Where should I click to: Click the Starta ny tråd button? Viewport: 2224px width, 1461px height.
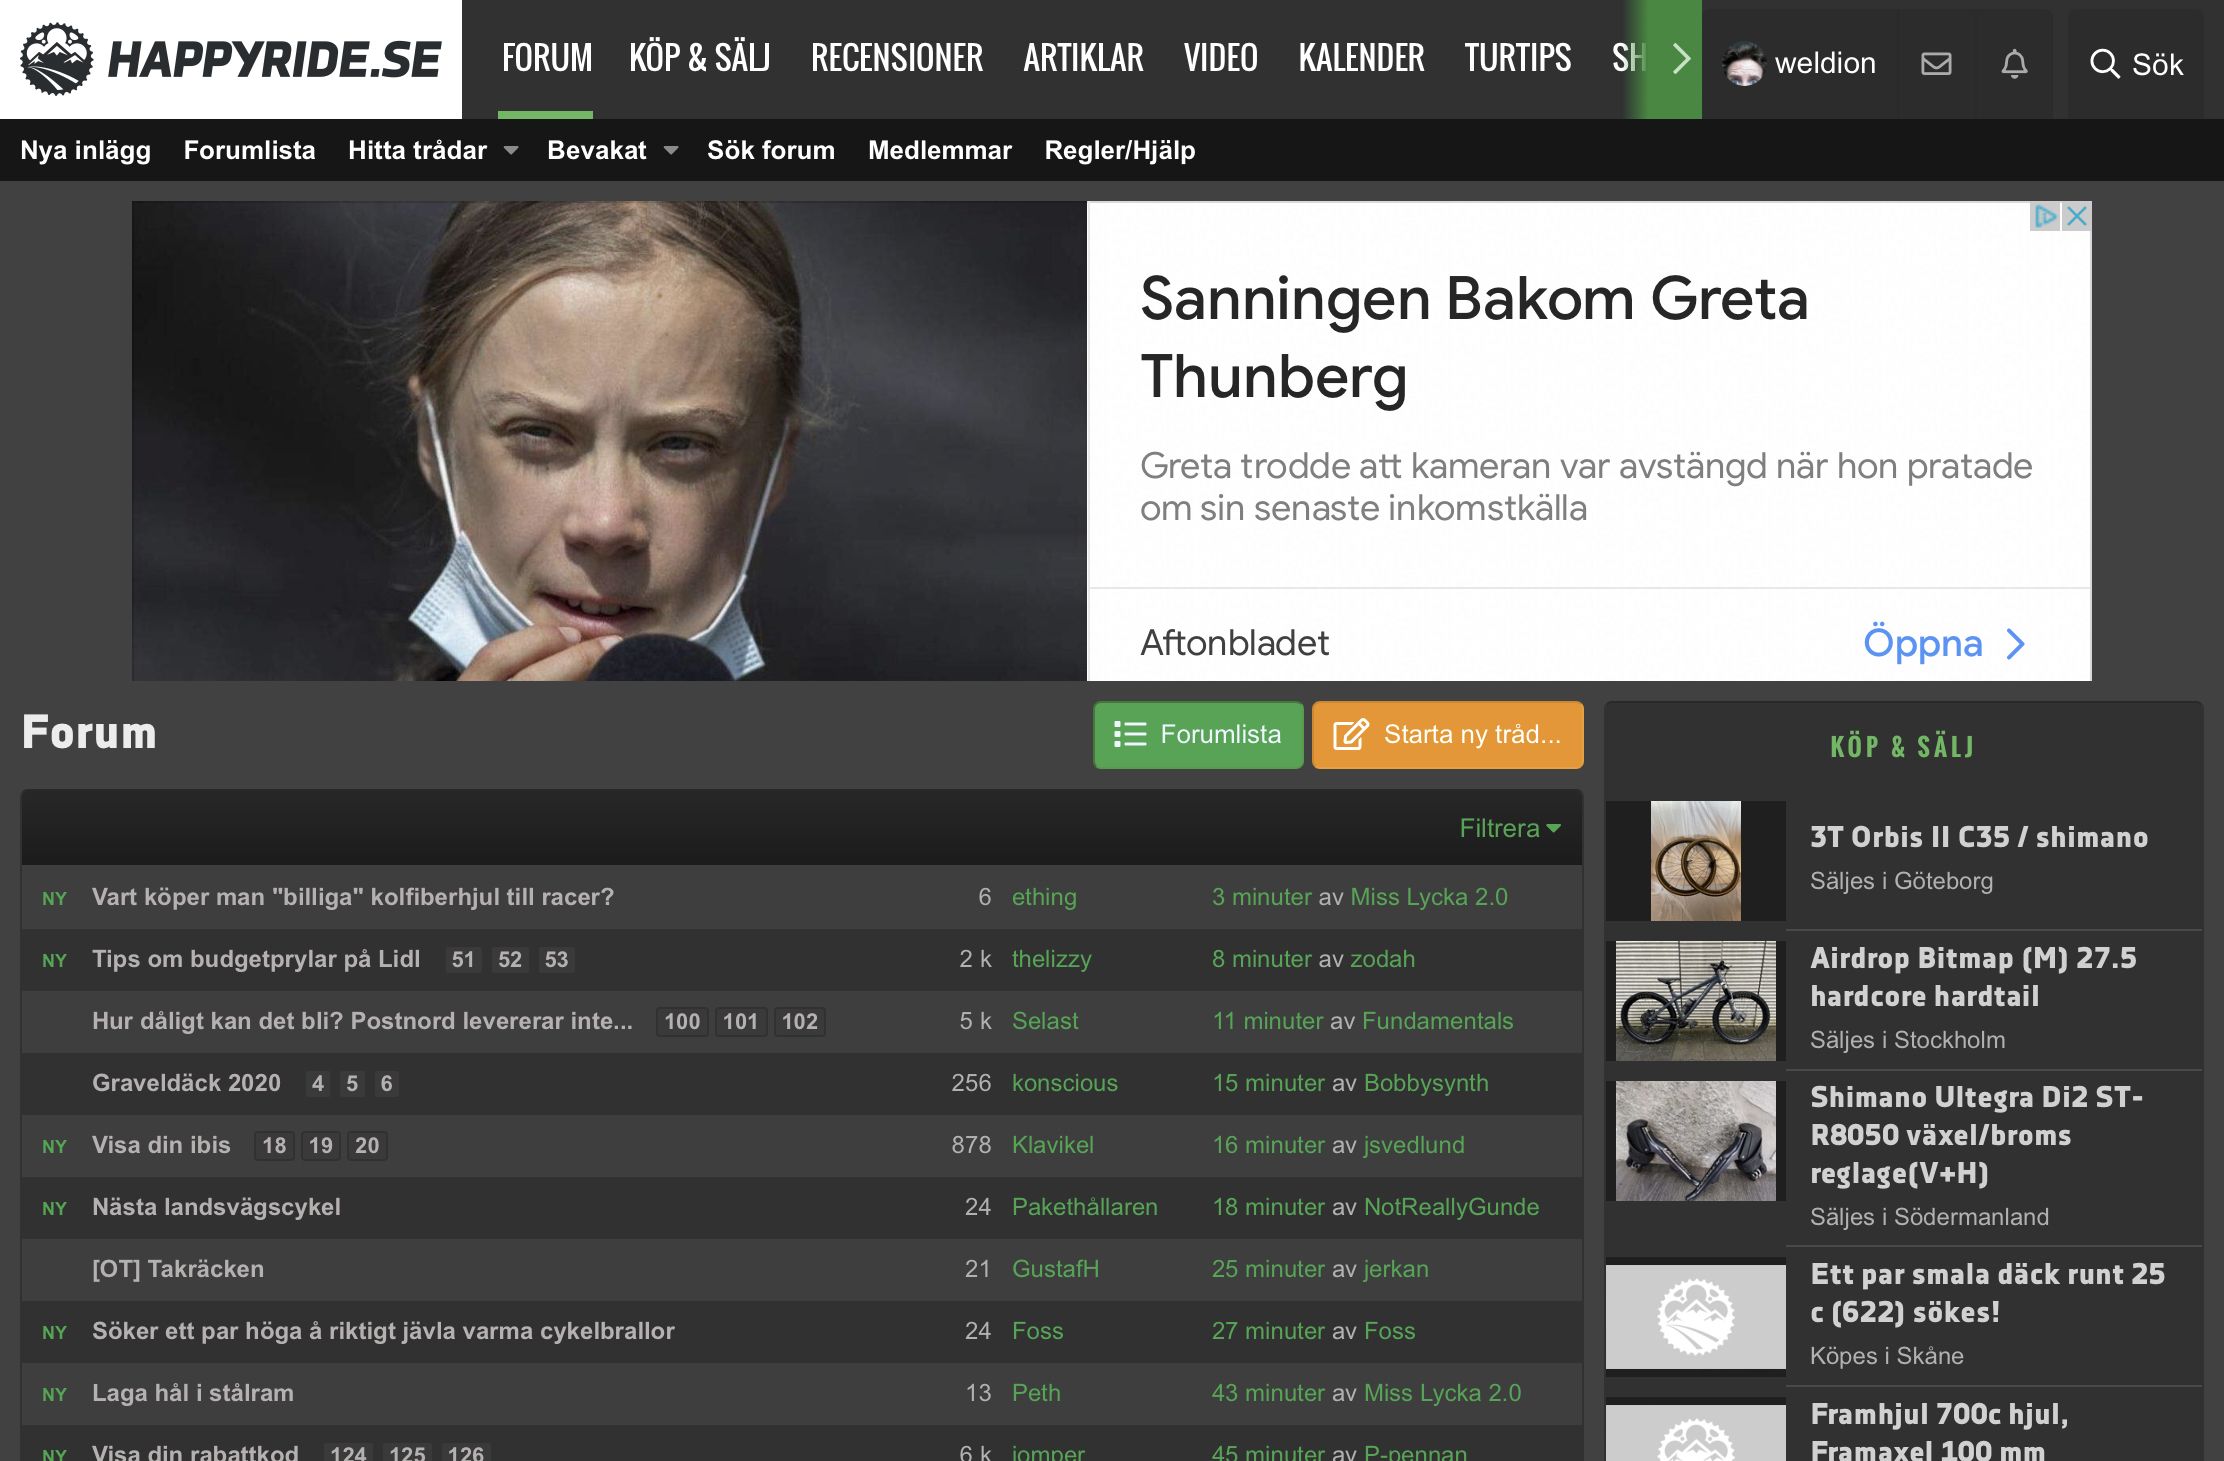pos(1447,735)
